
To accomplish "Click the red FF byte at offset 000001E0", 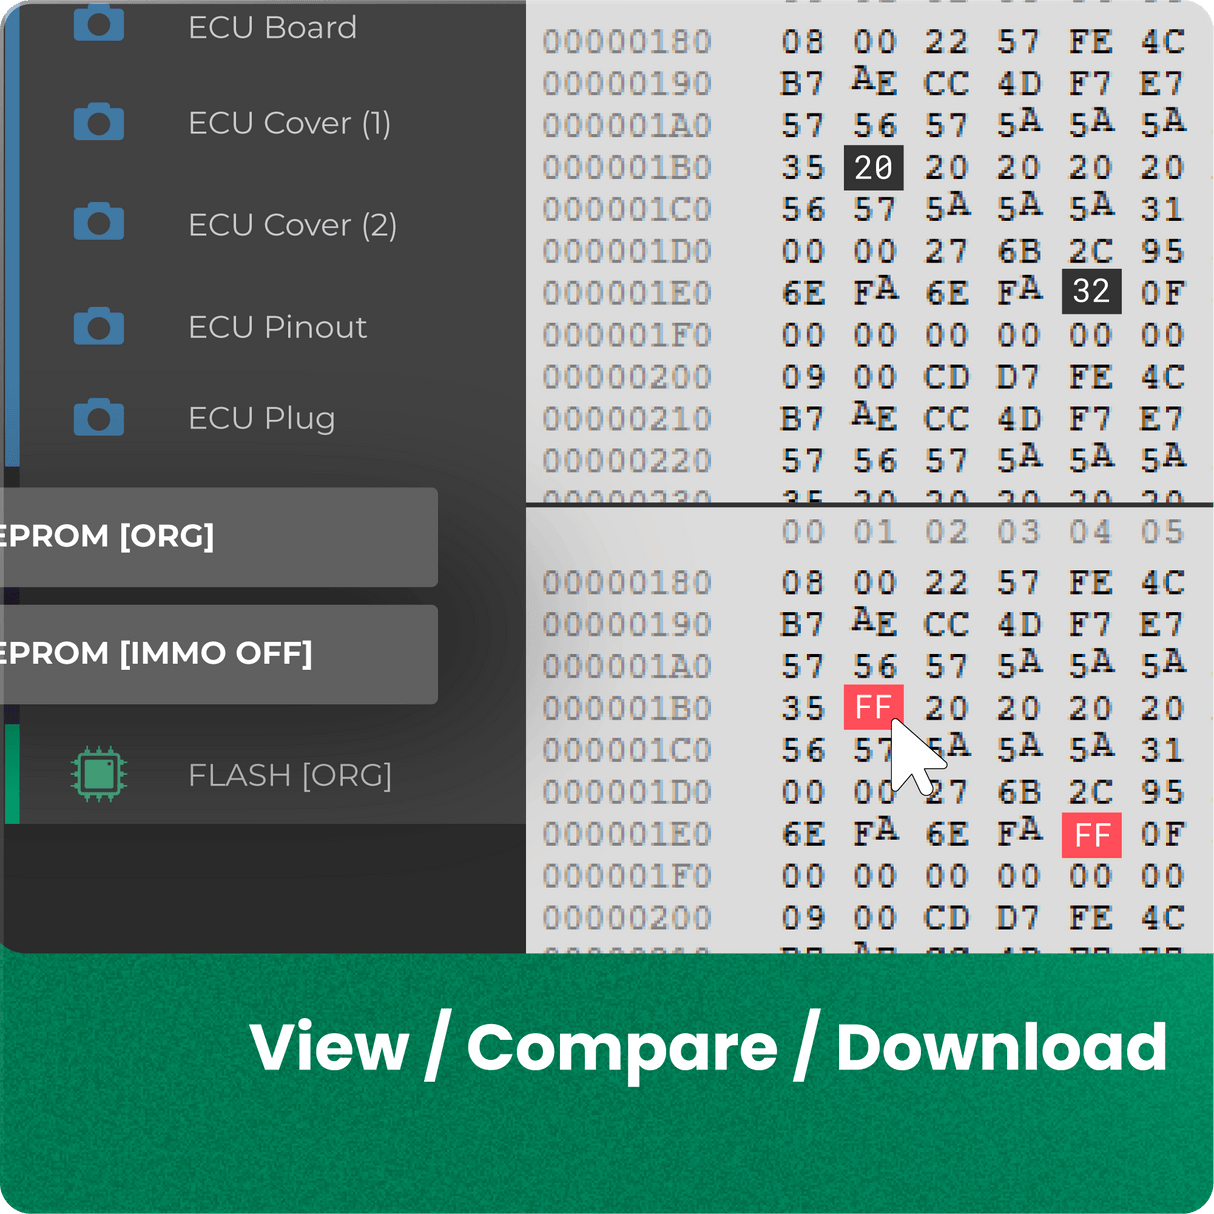I will pos(1093,835).
